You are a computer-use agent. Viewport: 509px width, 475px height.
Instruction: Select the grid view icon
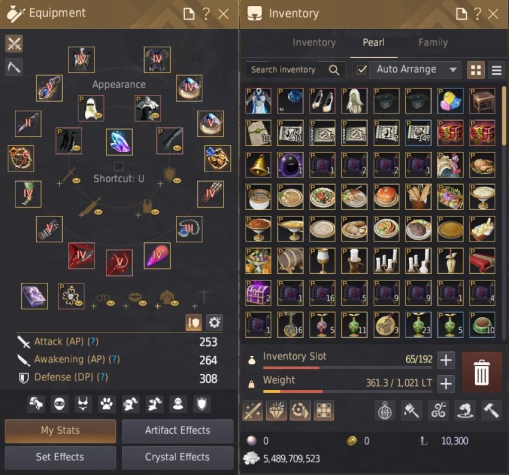click(476, 70)
